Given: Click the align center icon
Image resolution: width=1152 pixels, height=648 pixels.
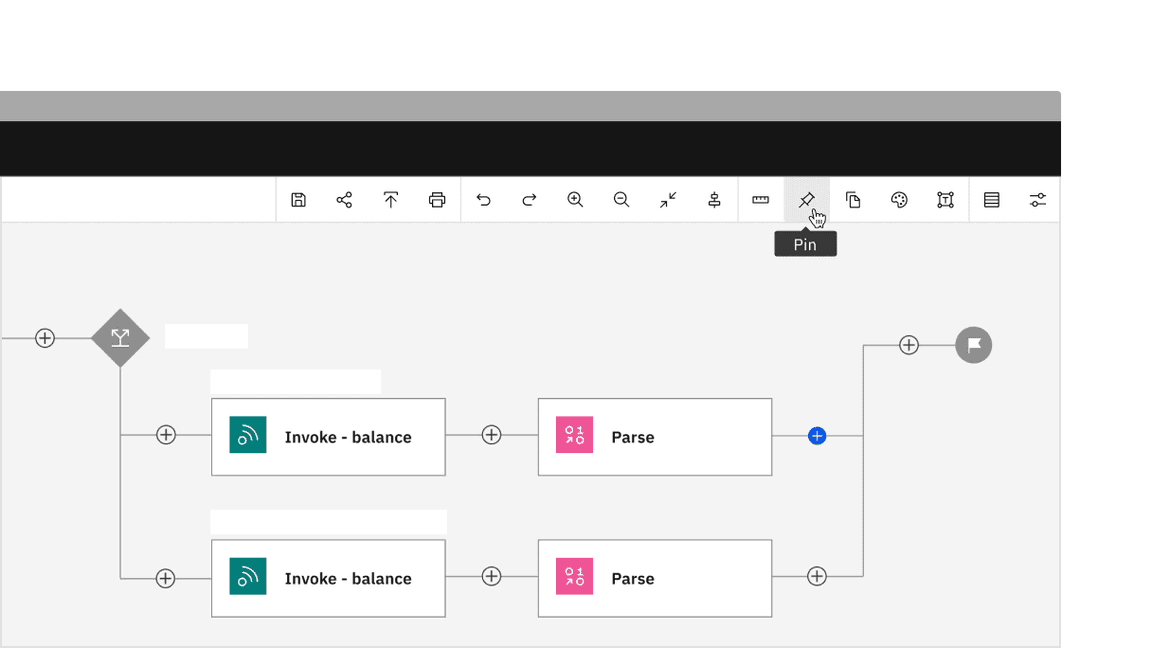Looking at the screenshot, I should coord(714,200).
